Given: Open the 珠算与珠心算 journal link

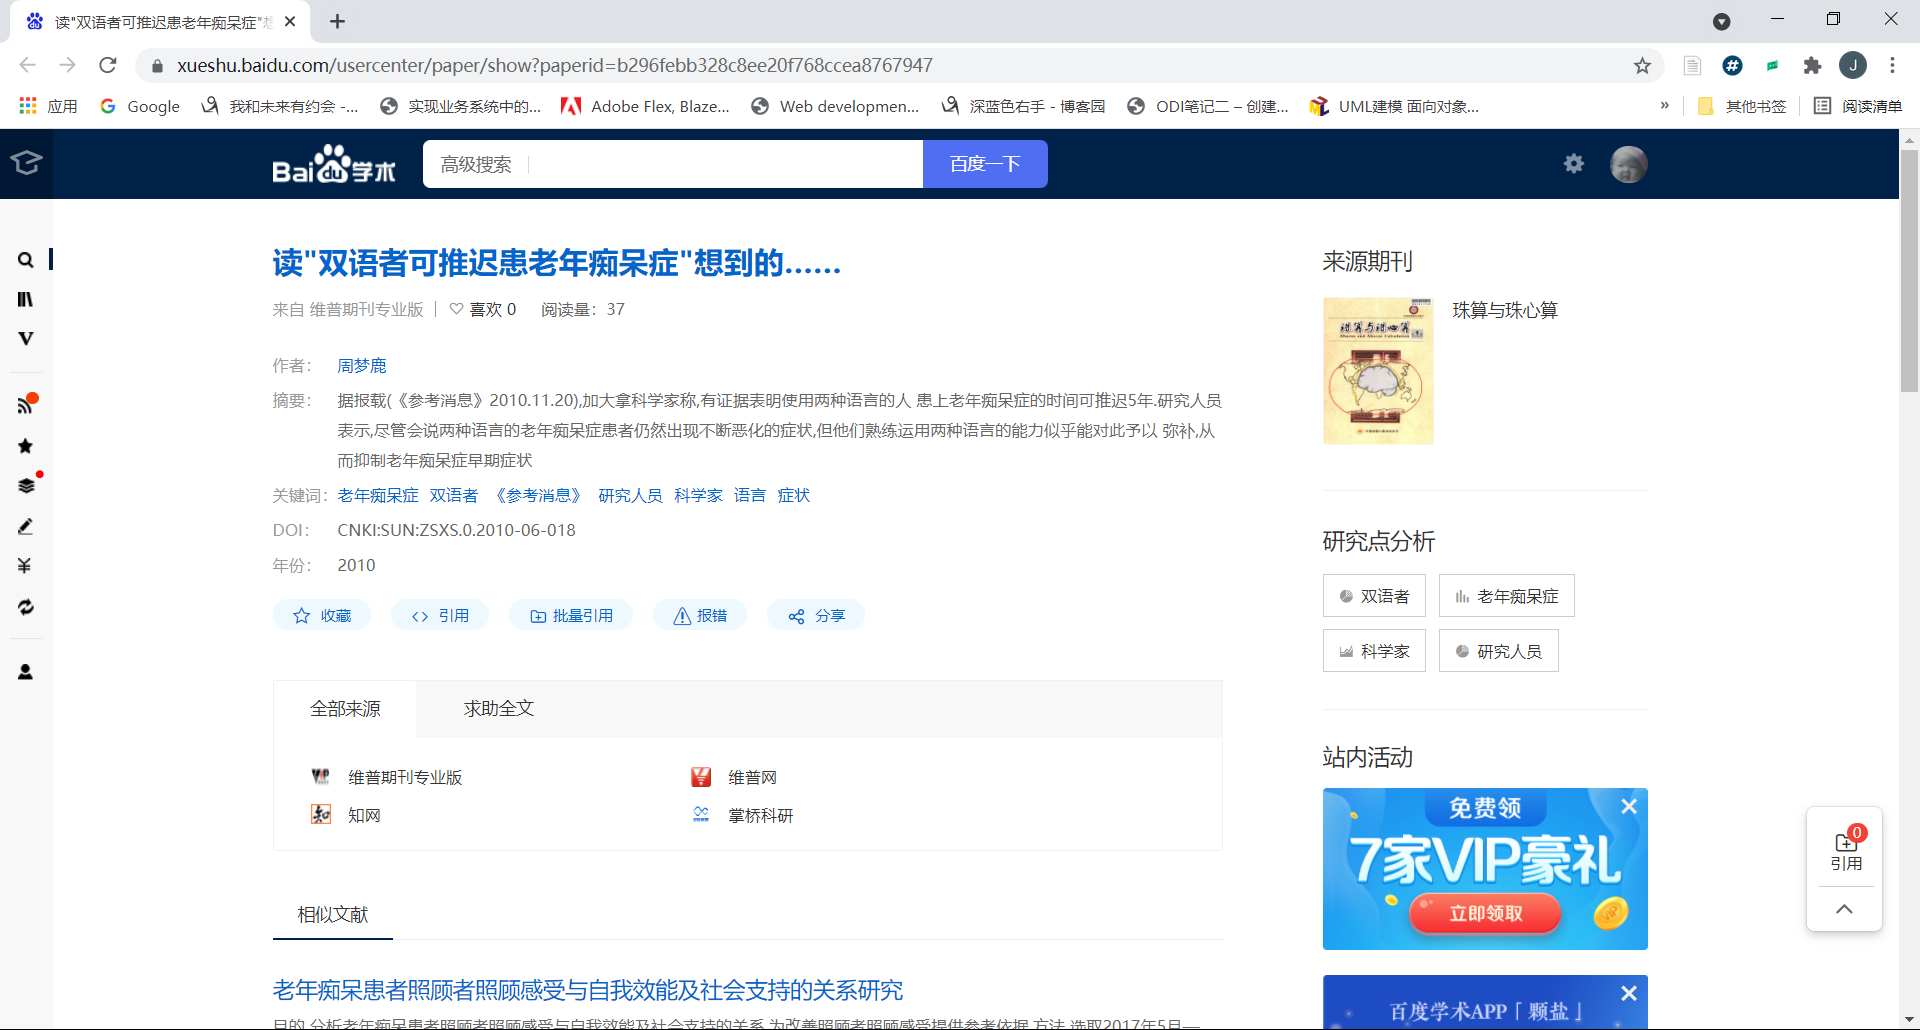Looking at the screenshot, I should click(x=1505, y=311).
